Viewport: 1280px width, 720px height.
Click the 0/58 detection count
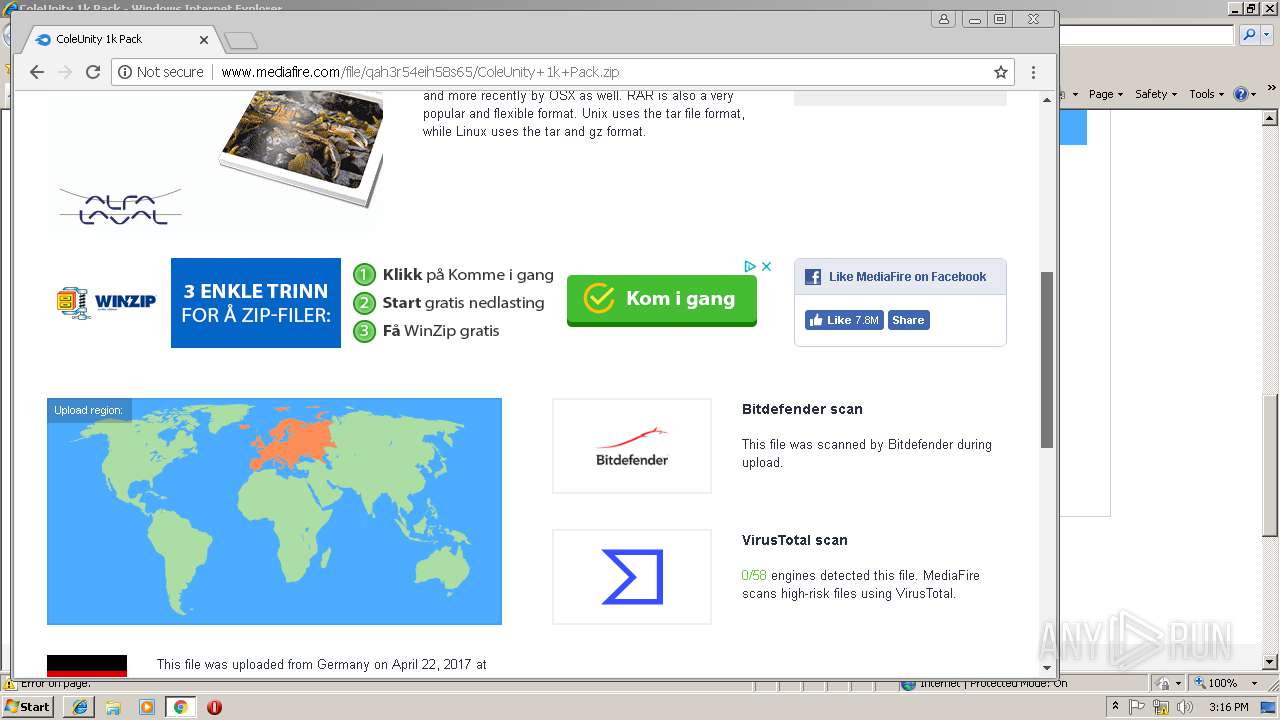click(754, 576)
